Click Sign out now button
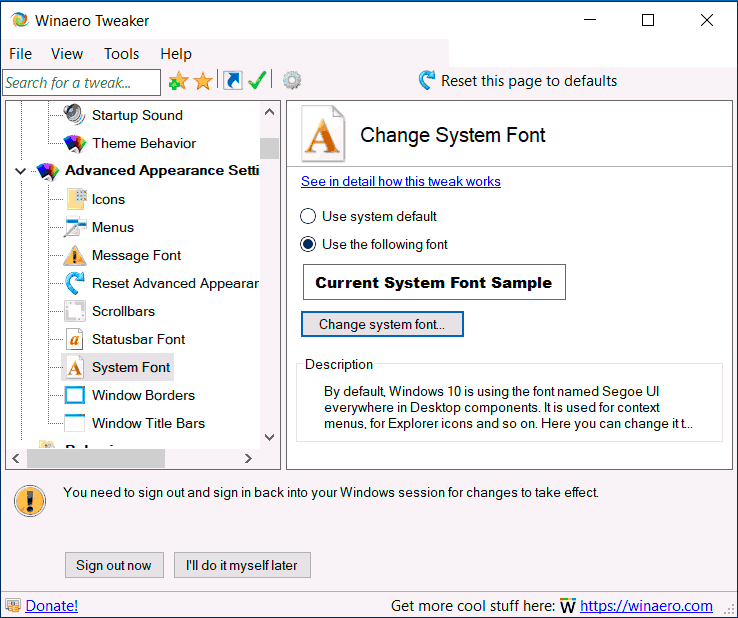The image size is (738, 618). point(114,565)
